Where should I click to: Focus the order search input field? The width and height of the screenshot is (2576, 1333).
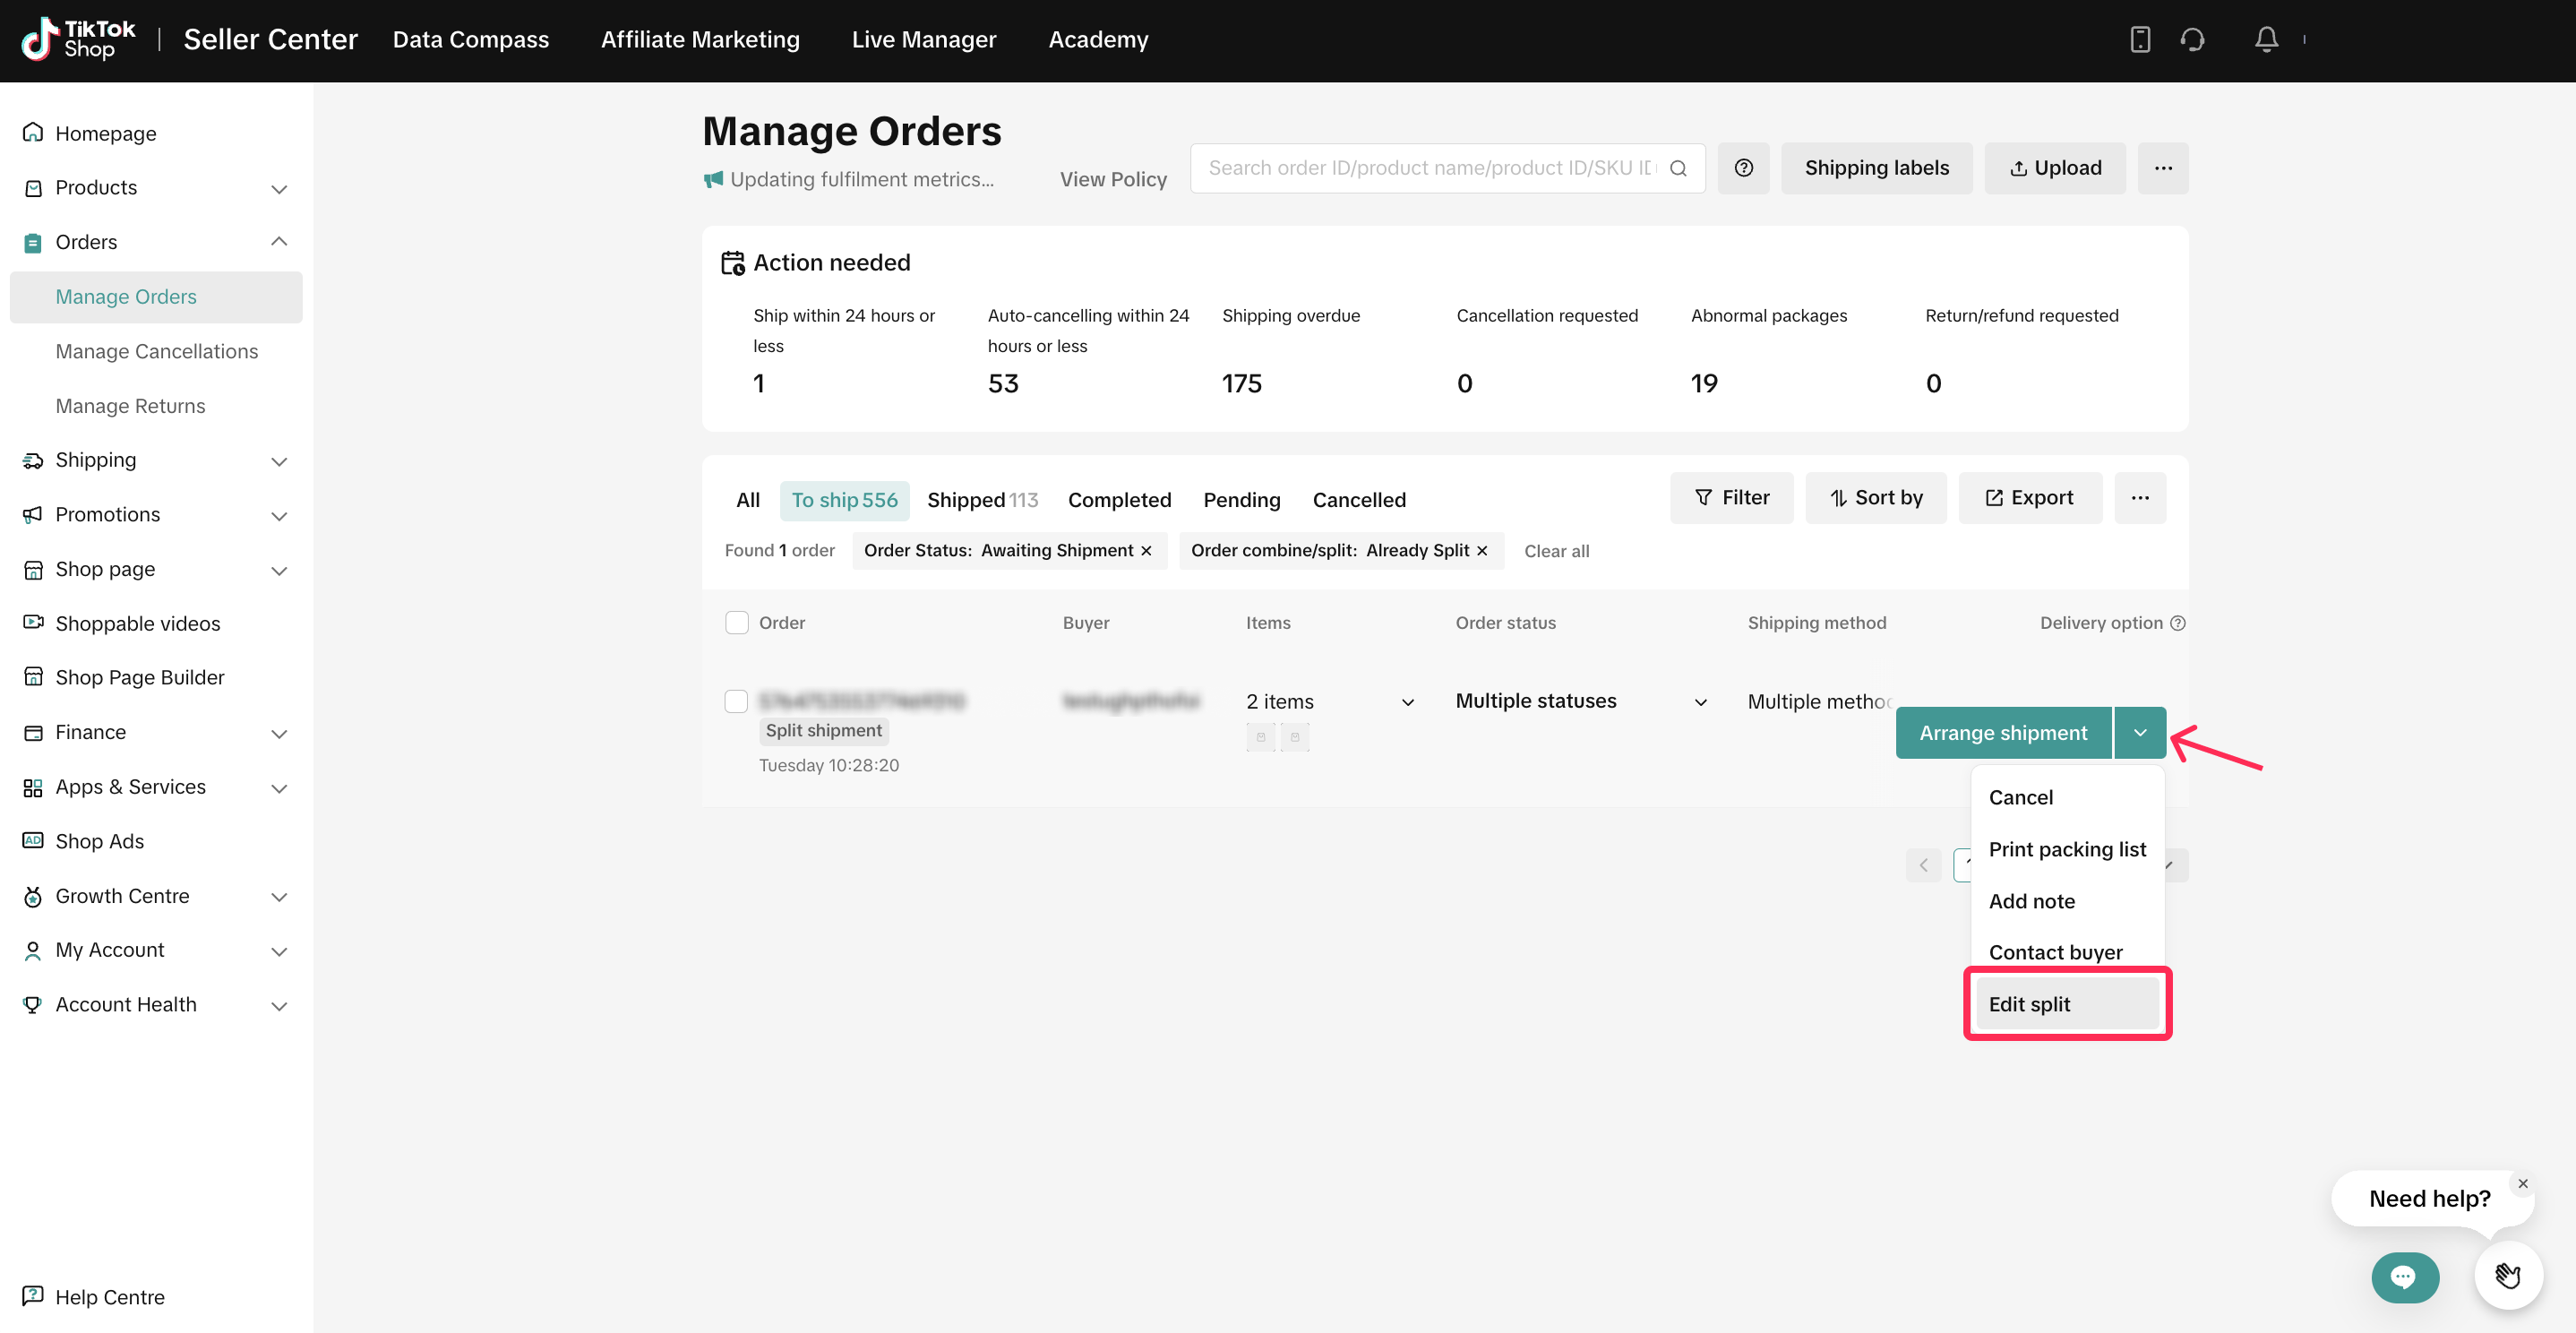pyautogui.click(x=1430, y=168)
